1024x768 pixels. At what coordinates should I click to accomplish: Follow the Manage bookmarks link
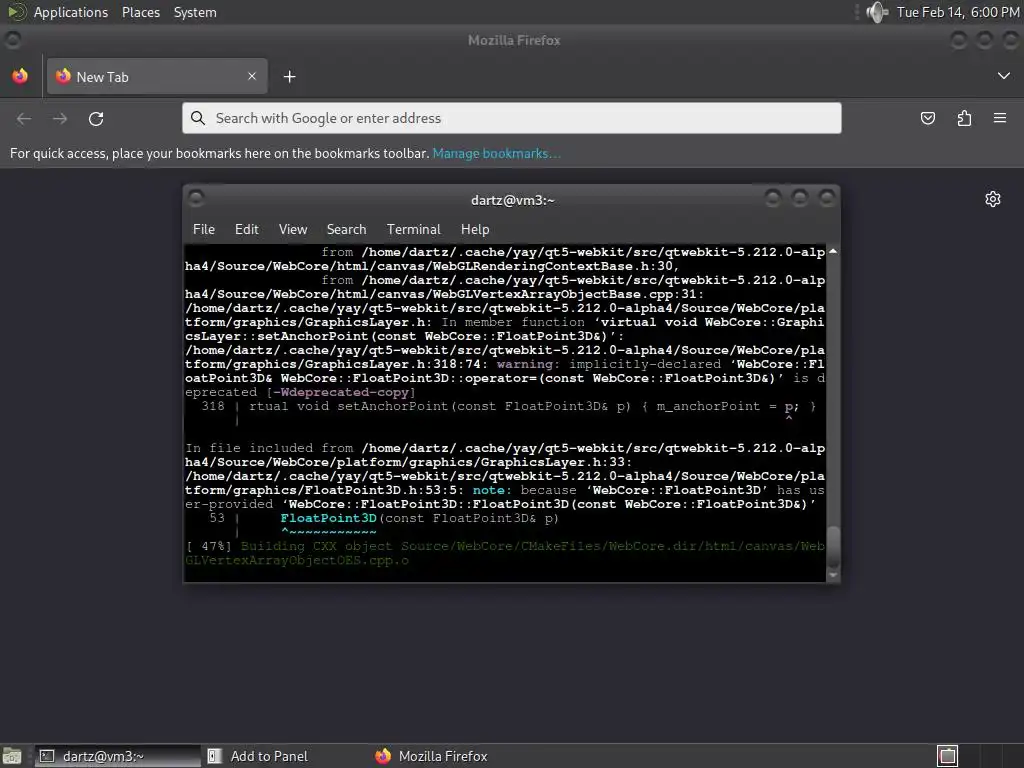(496, 153)
